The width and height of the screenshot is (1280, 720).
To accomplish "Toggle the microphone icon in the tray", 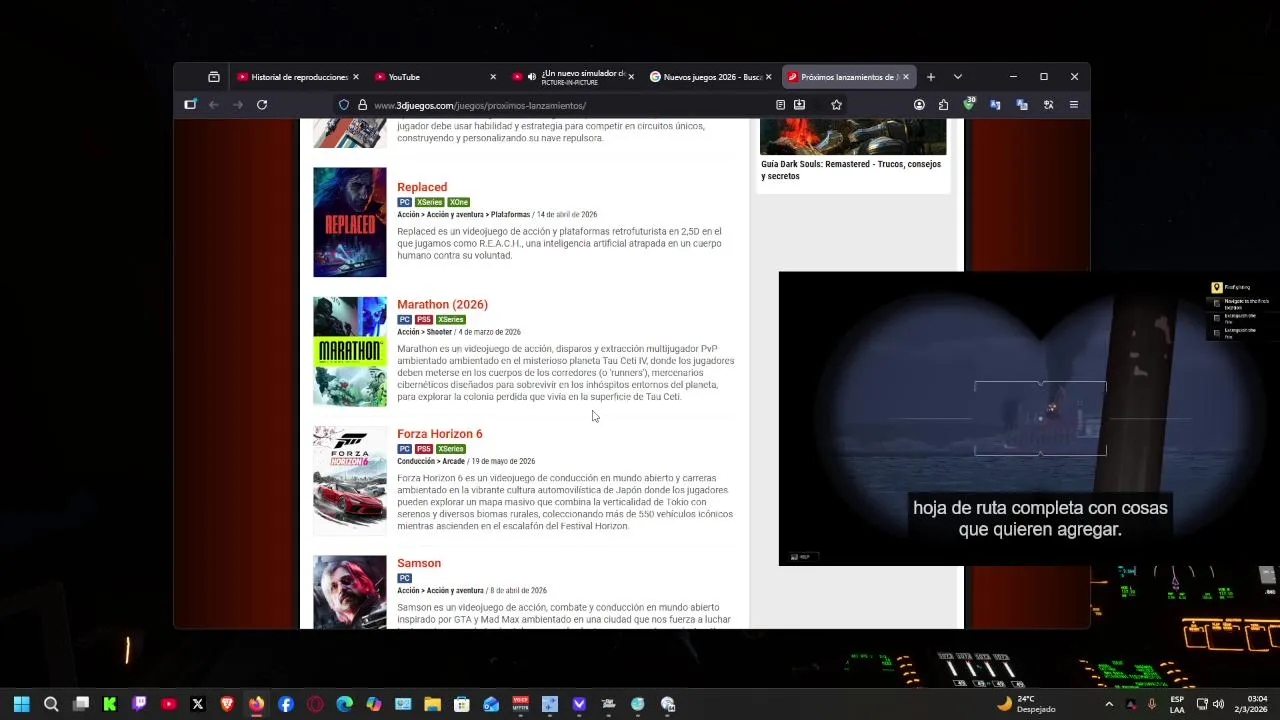I will 1152,704.
